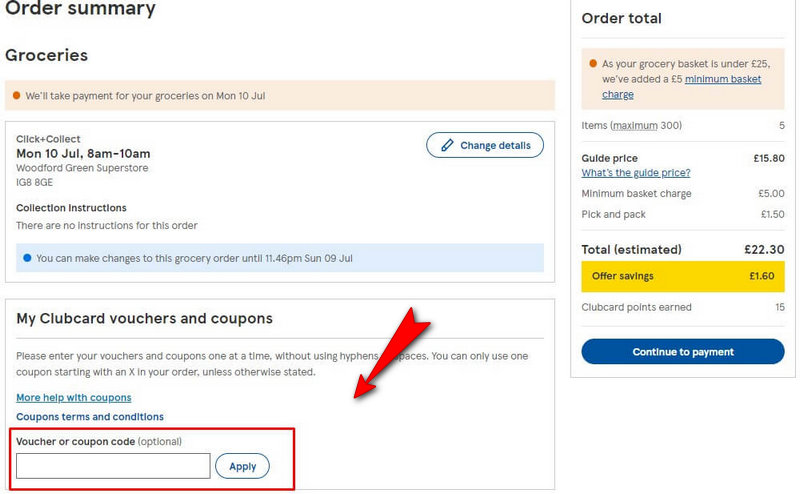Click the Order summary heading
Screen dimensions: 800x494
pos(80,10)
